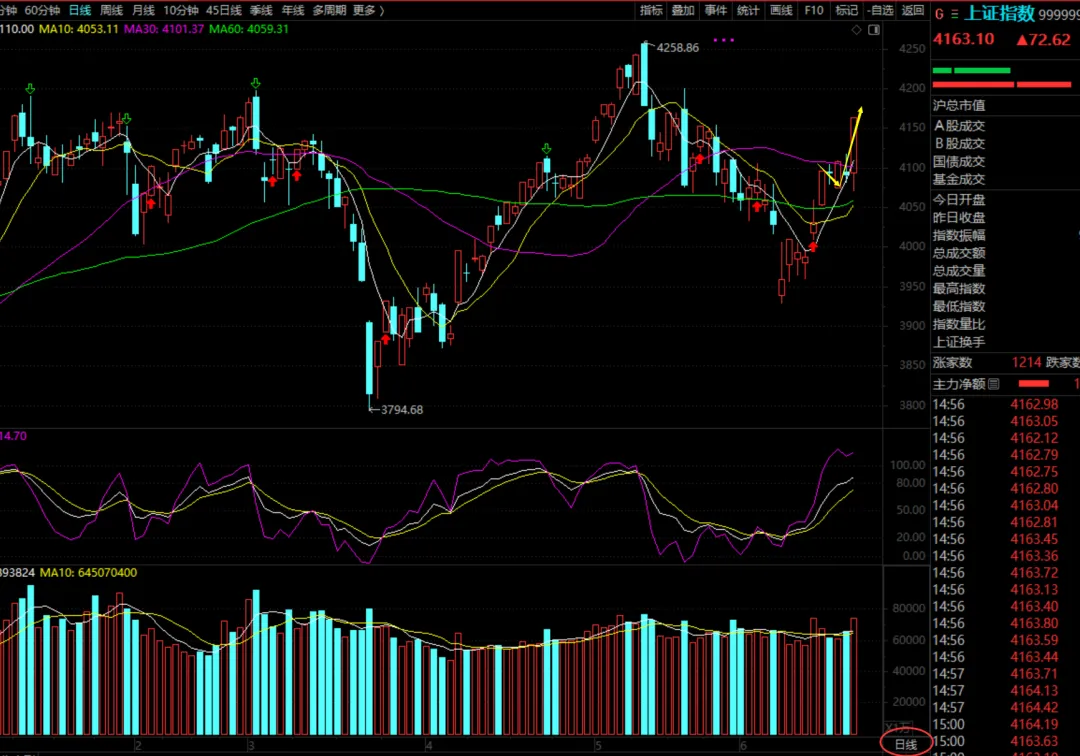Toggle the side panel layout icon
This screenshot has height=756, width=1080.
(874, 30)
